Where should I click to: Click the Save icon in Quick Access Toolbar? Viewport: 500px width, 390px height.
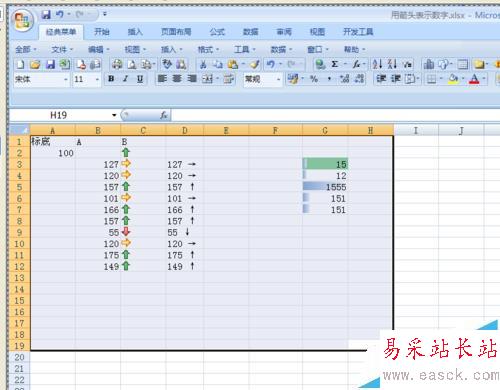46,14
